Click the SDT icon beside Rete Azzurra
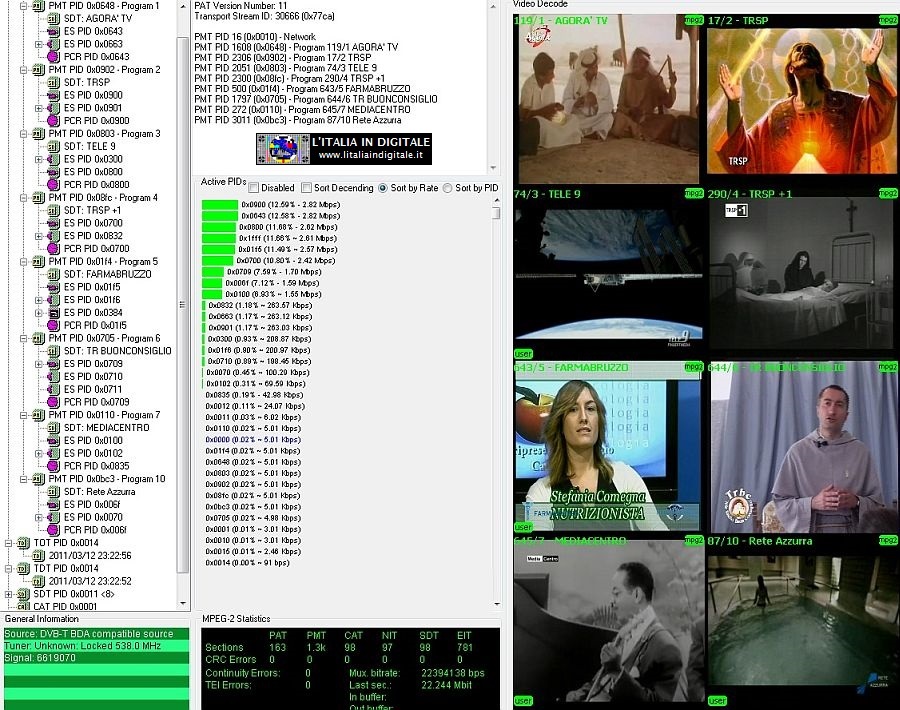The width and height of the screenshot is (900, 710). (x=53, y=492)
